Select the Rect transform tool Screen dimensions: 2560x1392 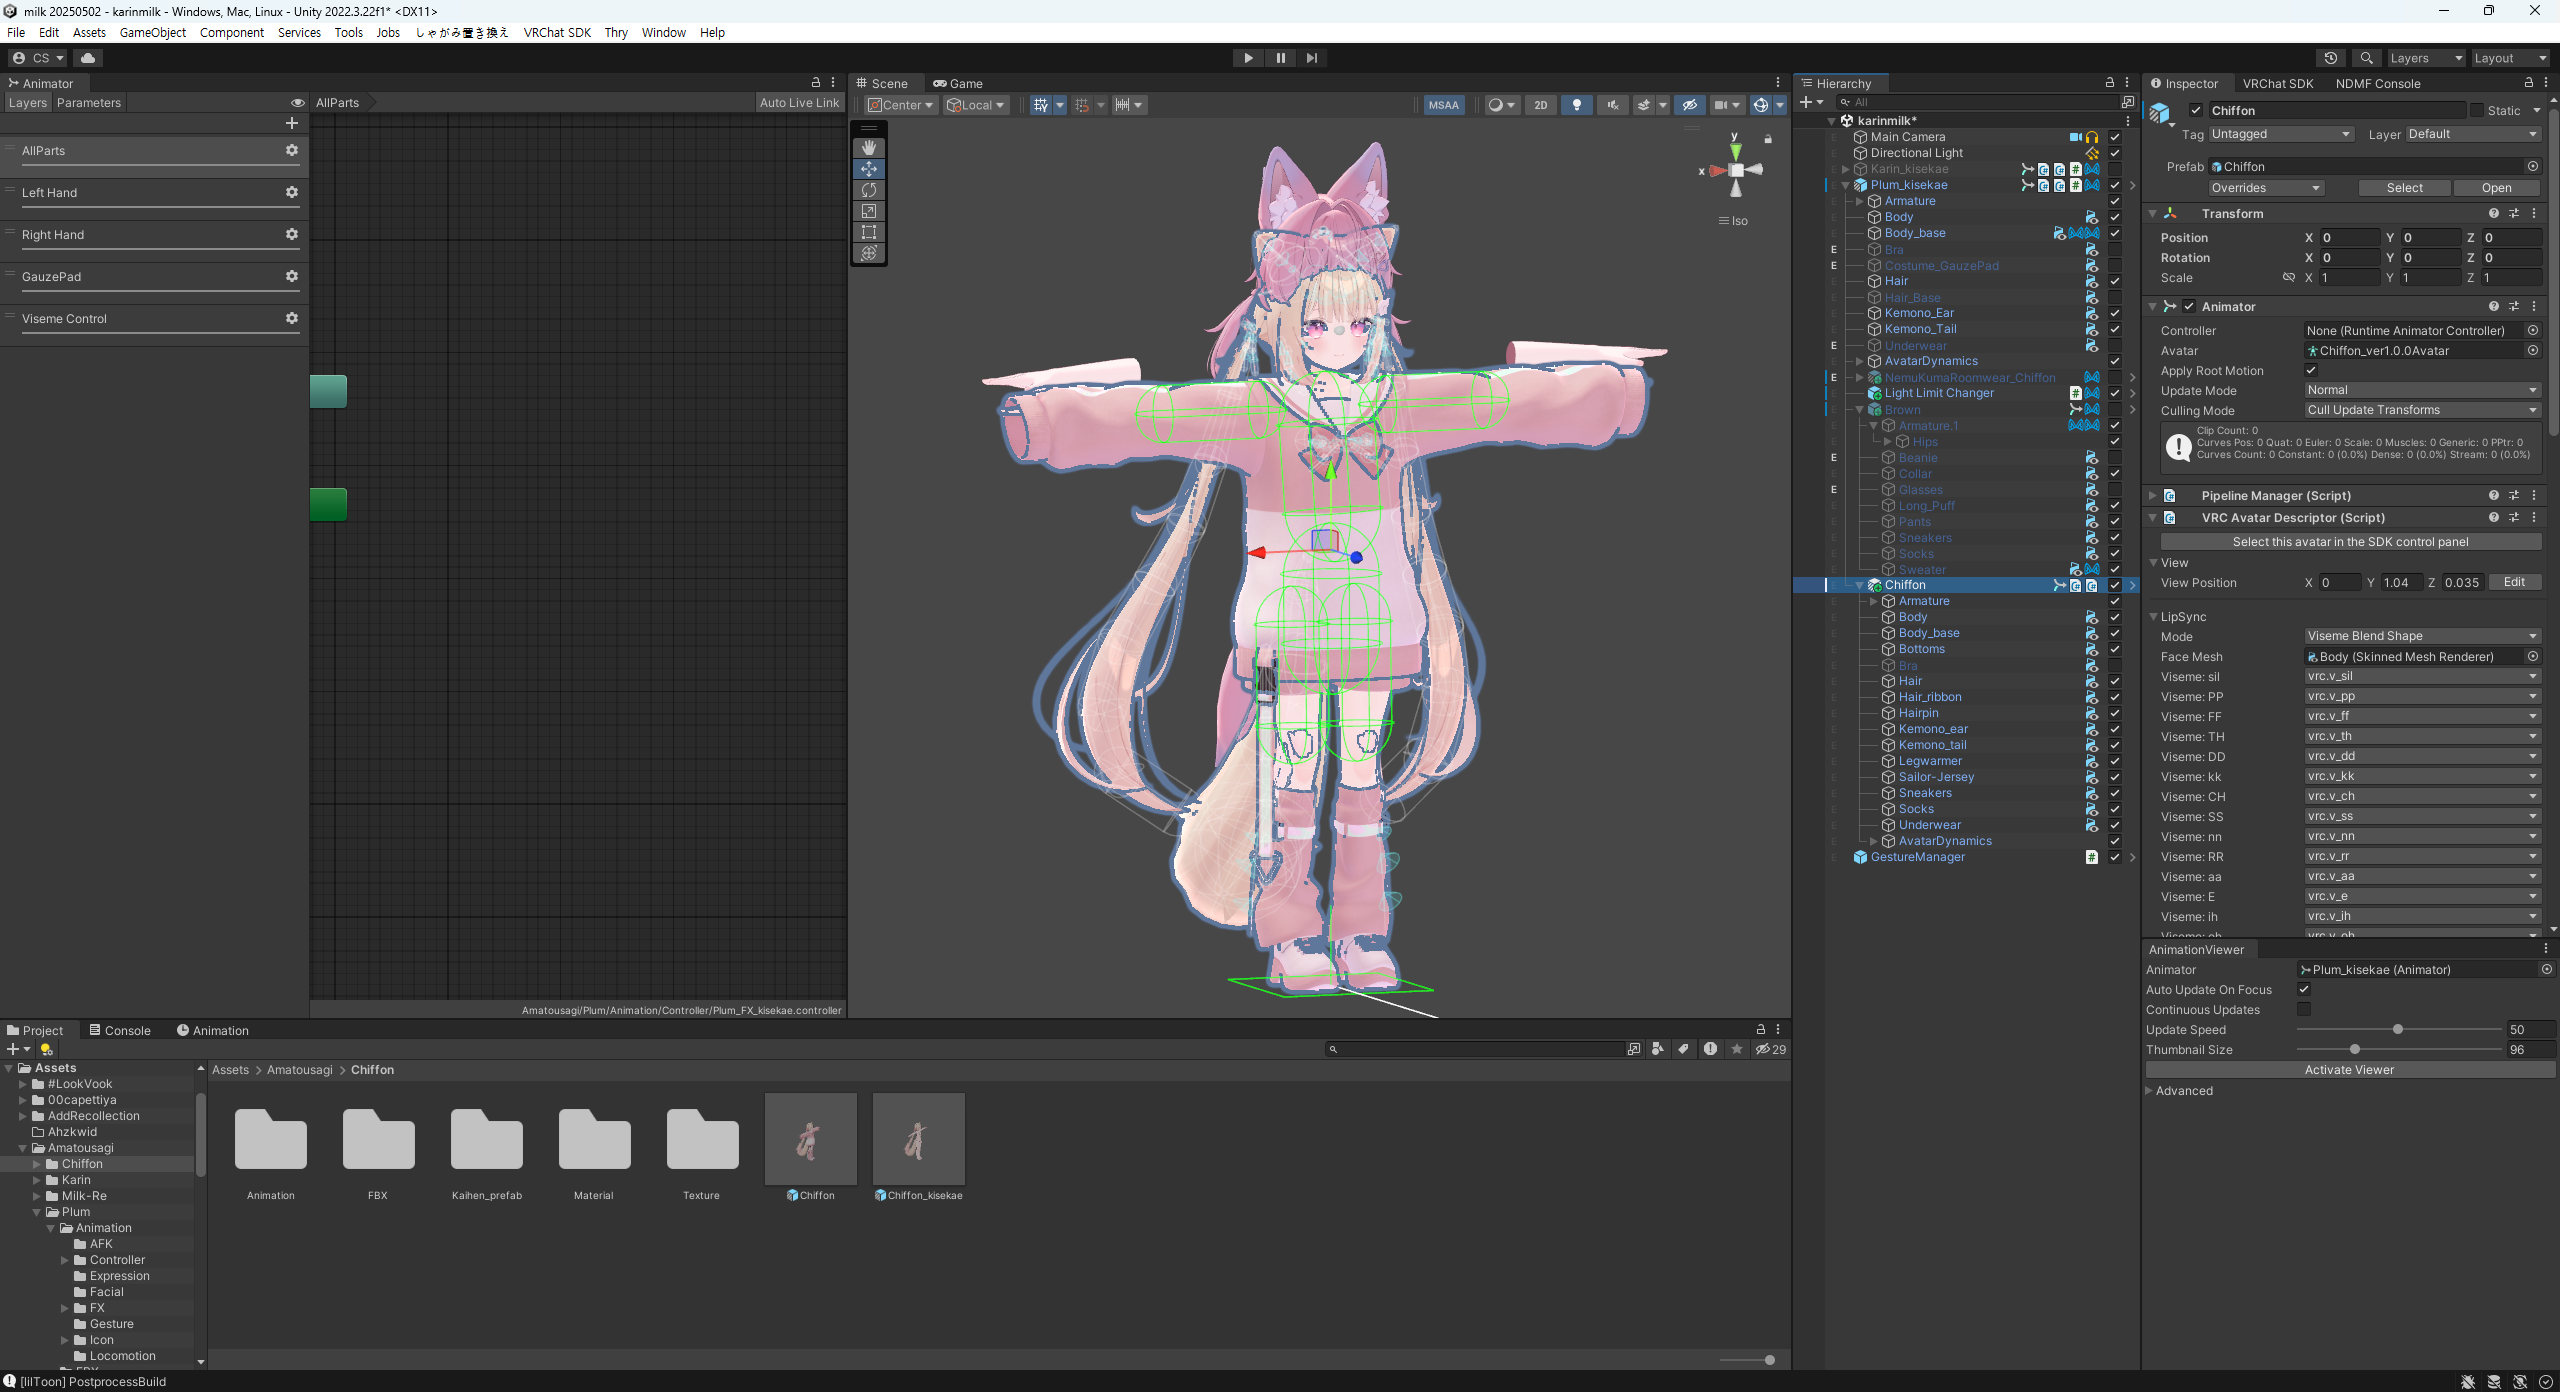pos(868,232)
